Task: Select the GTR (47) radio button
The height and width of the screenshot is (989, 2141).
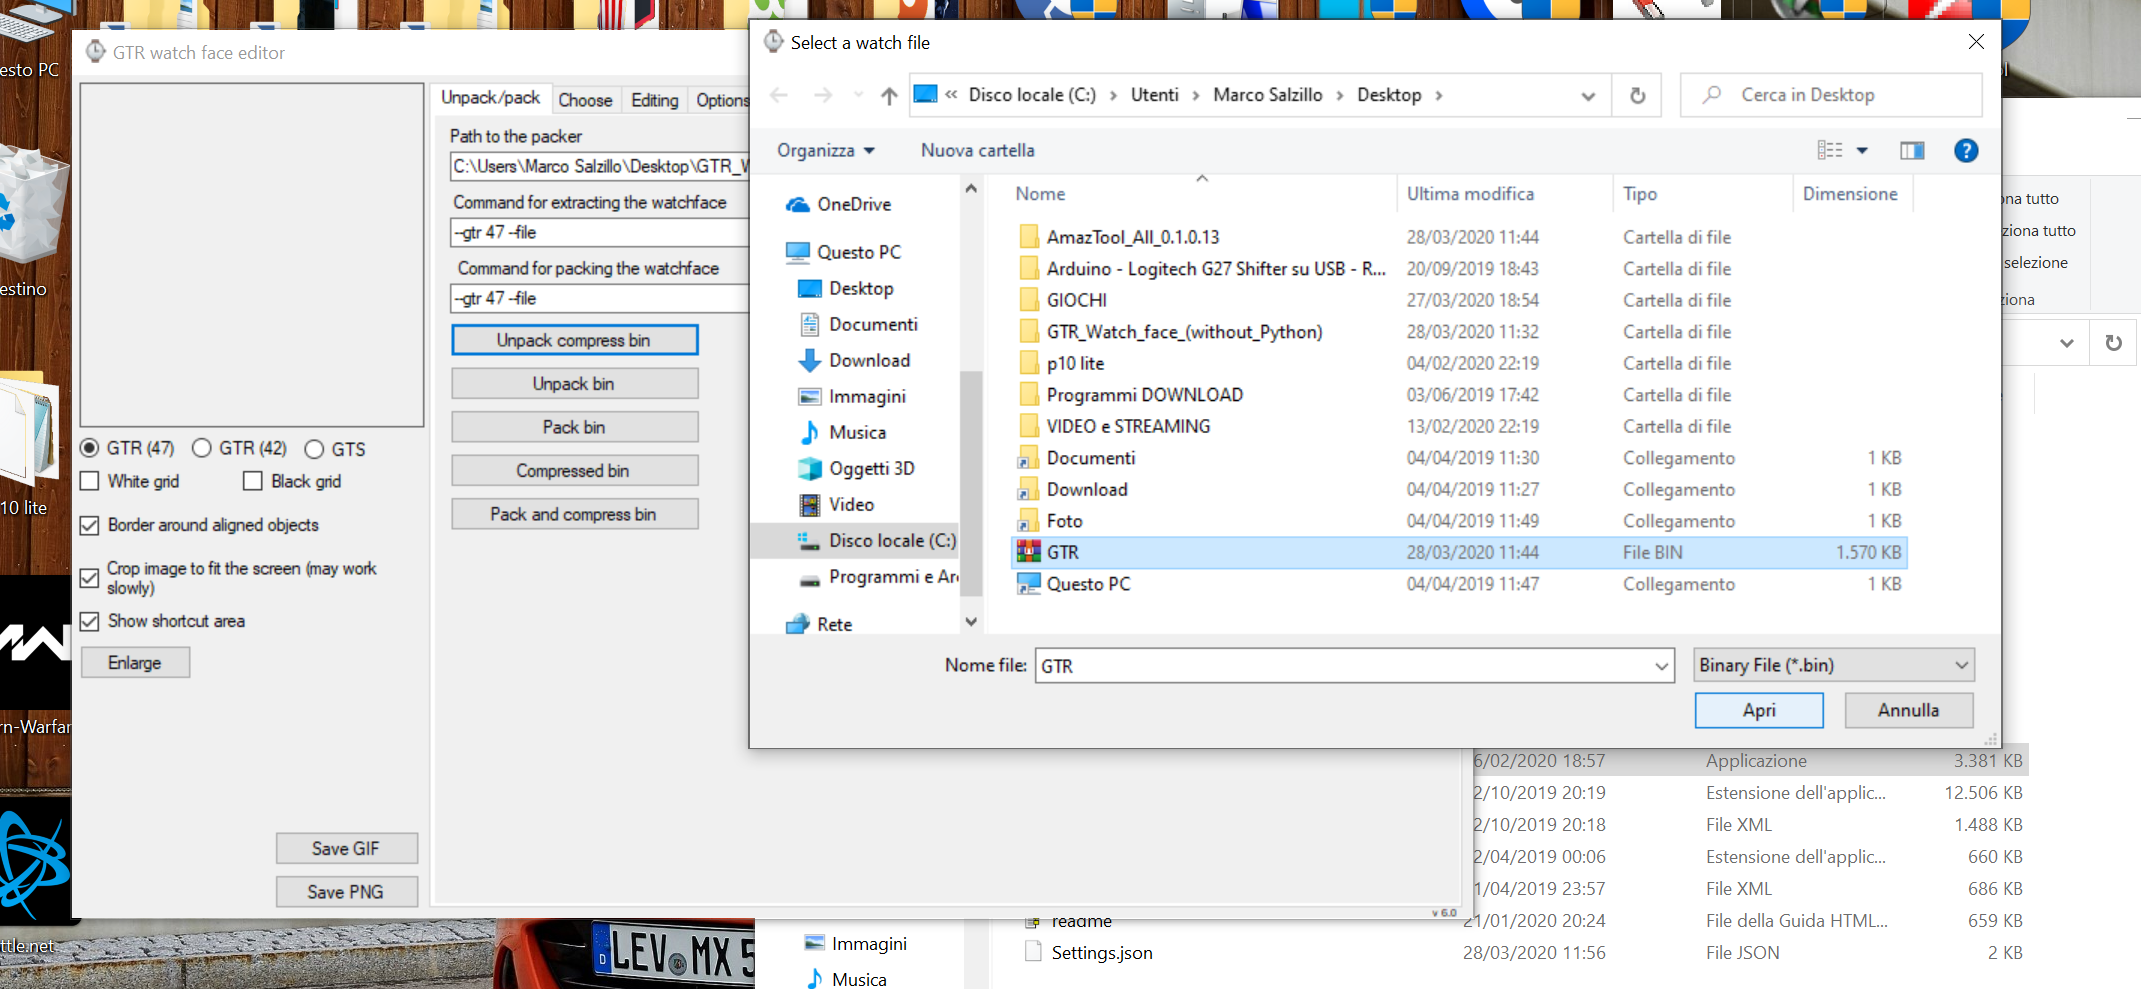Action: pos(90,447)
